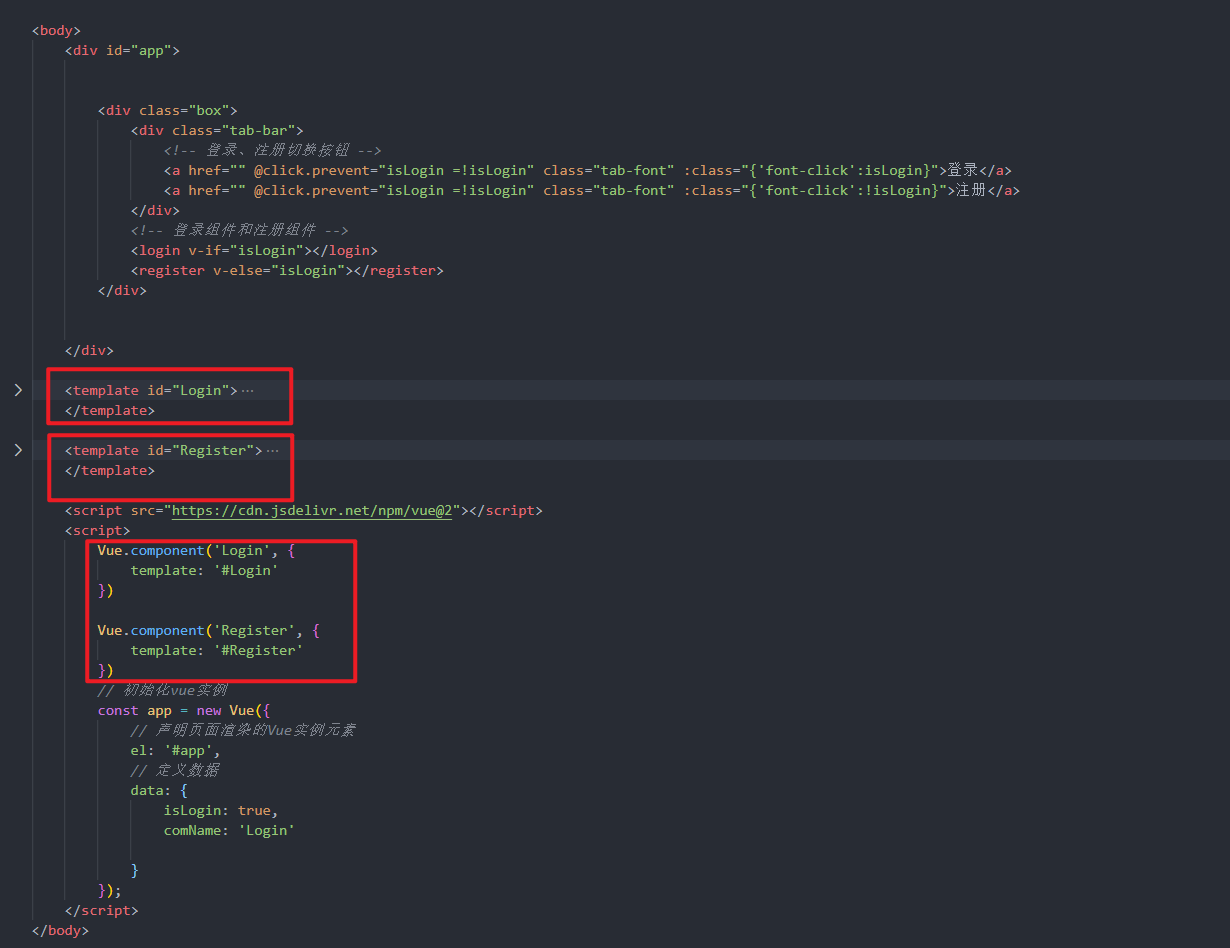The image size is (1230, 948).
Task: Click const app = new Vue({ line
Action: [x=184, y=710]
